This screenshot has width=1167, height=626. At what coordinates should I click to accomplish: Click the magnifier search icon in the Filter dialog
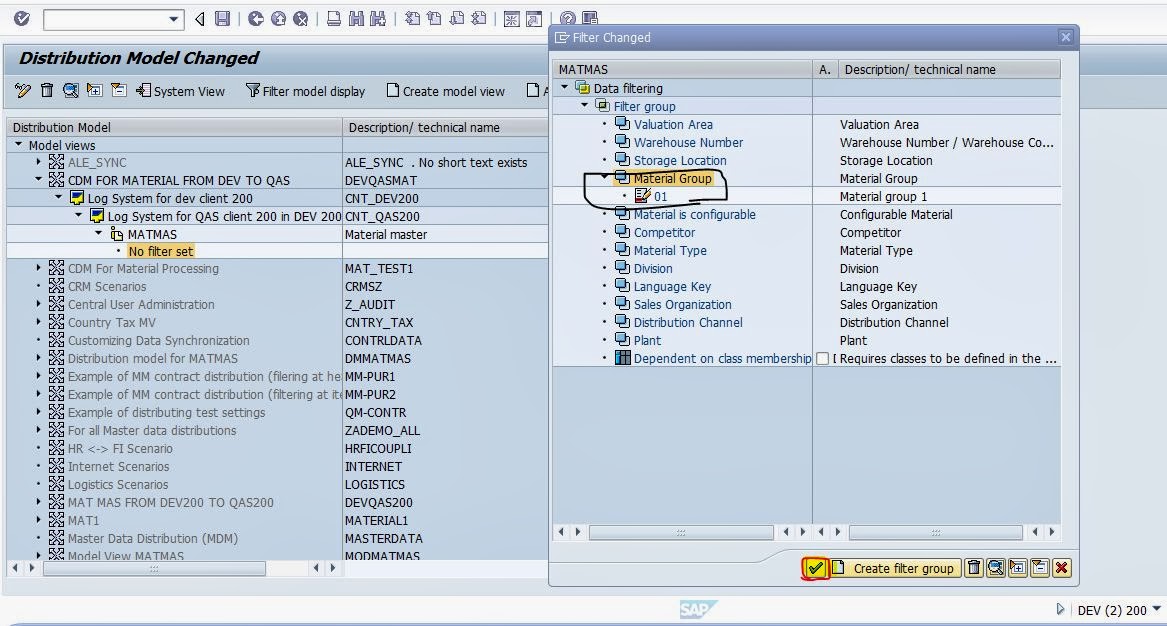[995, 567]
